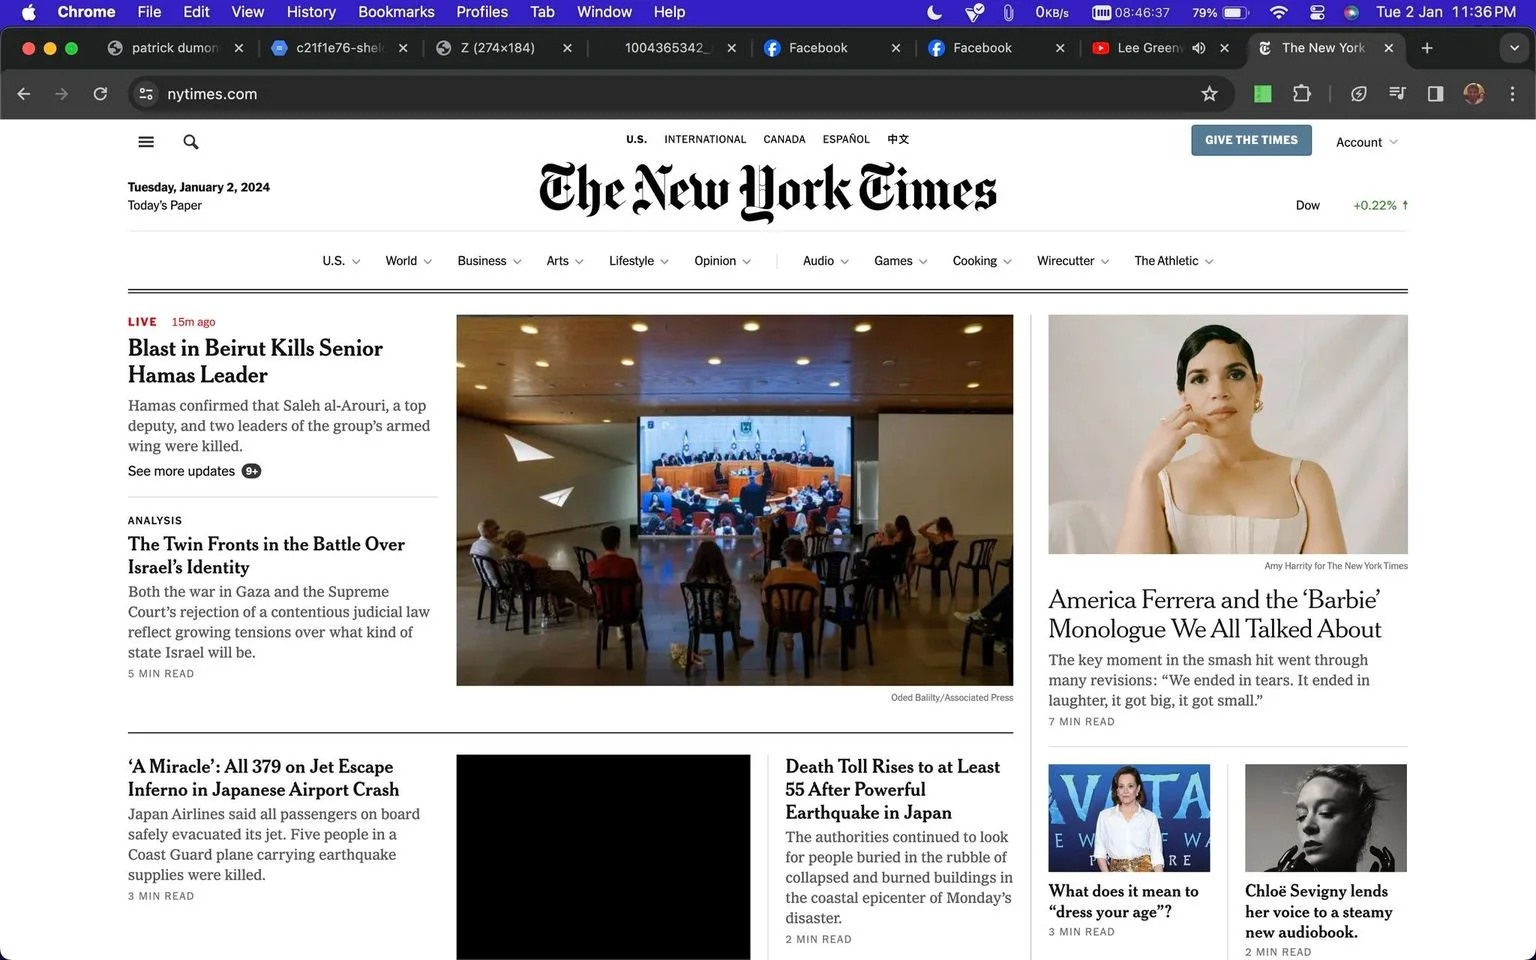The width and height of the screenshot is (1536, 960).
Task: Open the Account dropdown
Action: pos(1367,142)
